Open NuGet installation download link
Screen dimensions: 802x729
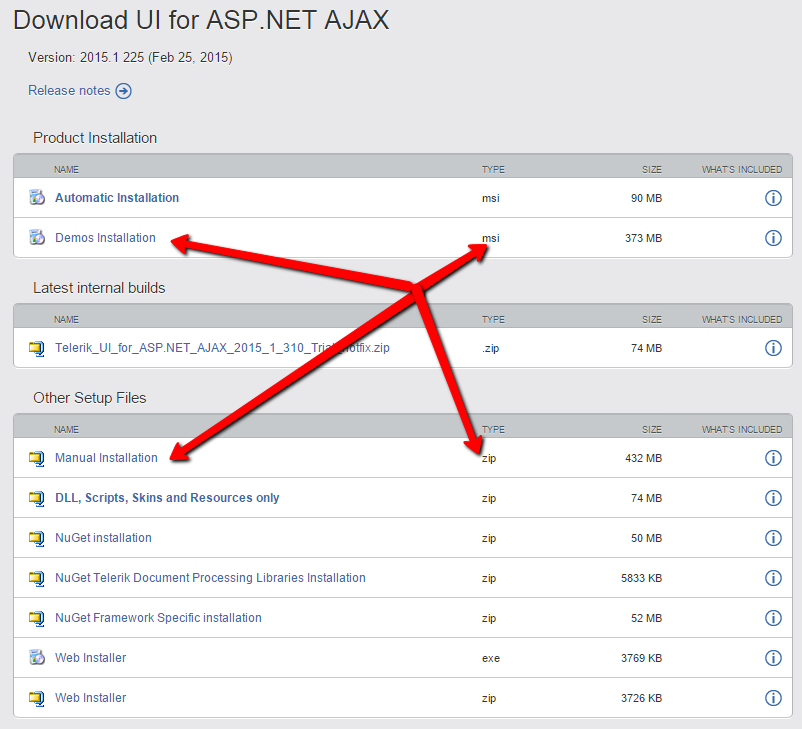(x=103, y=538)
